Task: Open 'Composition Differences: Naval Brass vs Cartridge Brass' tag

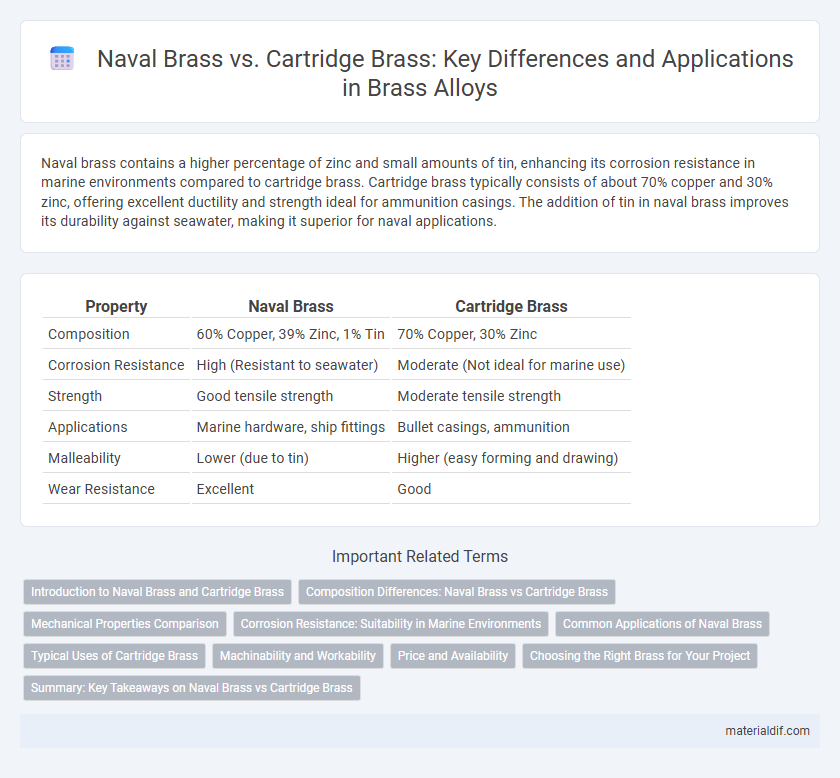Action: pyautogui.click(x=457, y=592)
